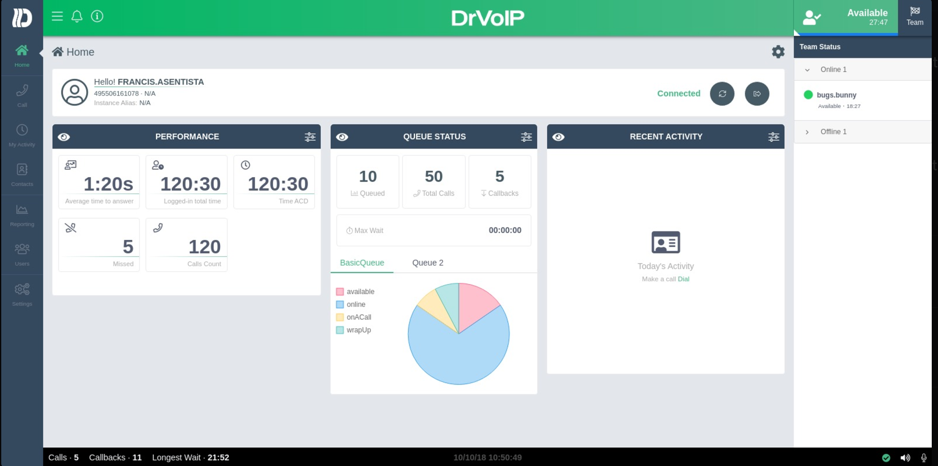Open the notifications bell
Screen dimensions: 938x466
coord(77,16)
